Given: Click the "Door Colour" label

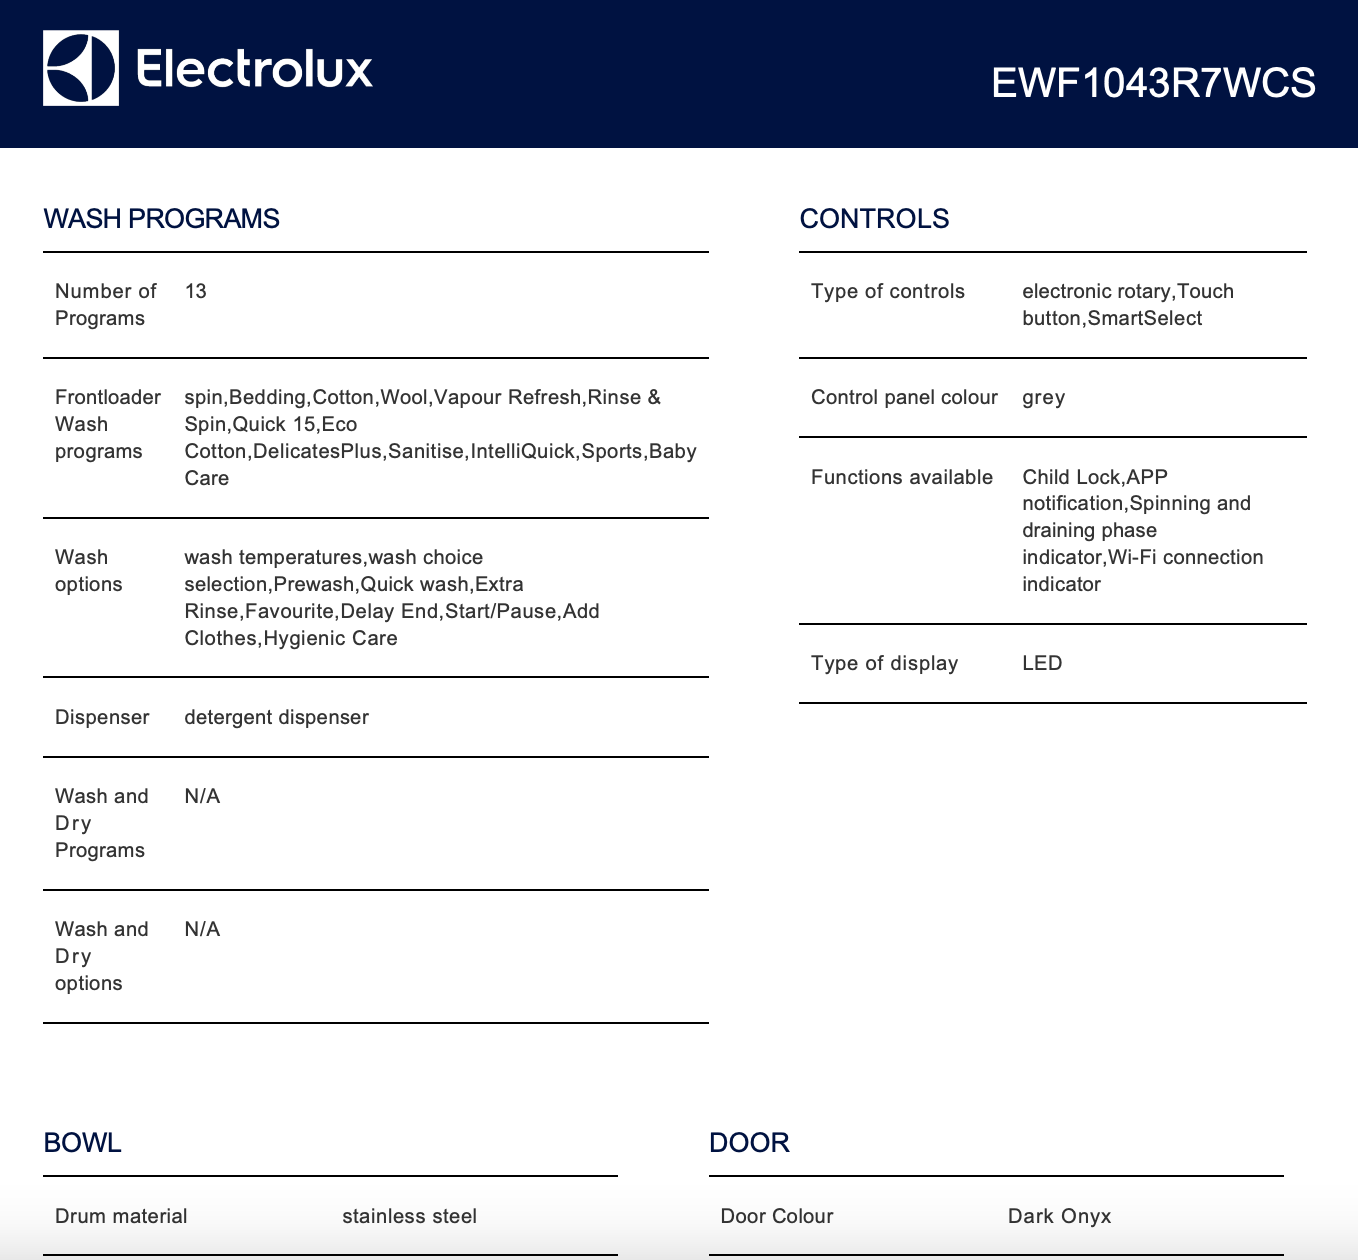Looking at the screenshot, I should (777, 1216).
